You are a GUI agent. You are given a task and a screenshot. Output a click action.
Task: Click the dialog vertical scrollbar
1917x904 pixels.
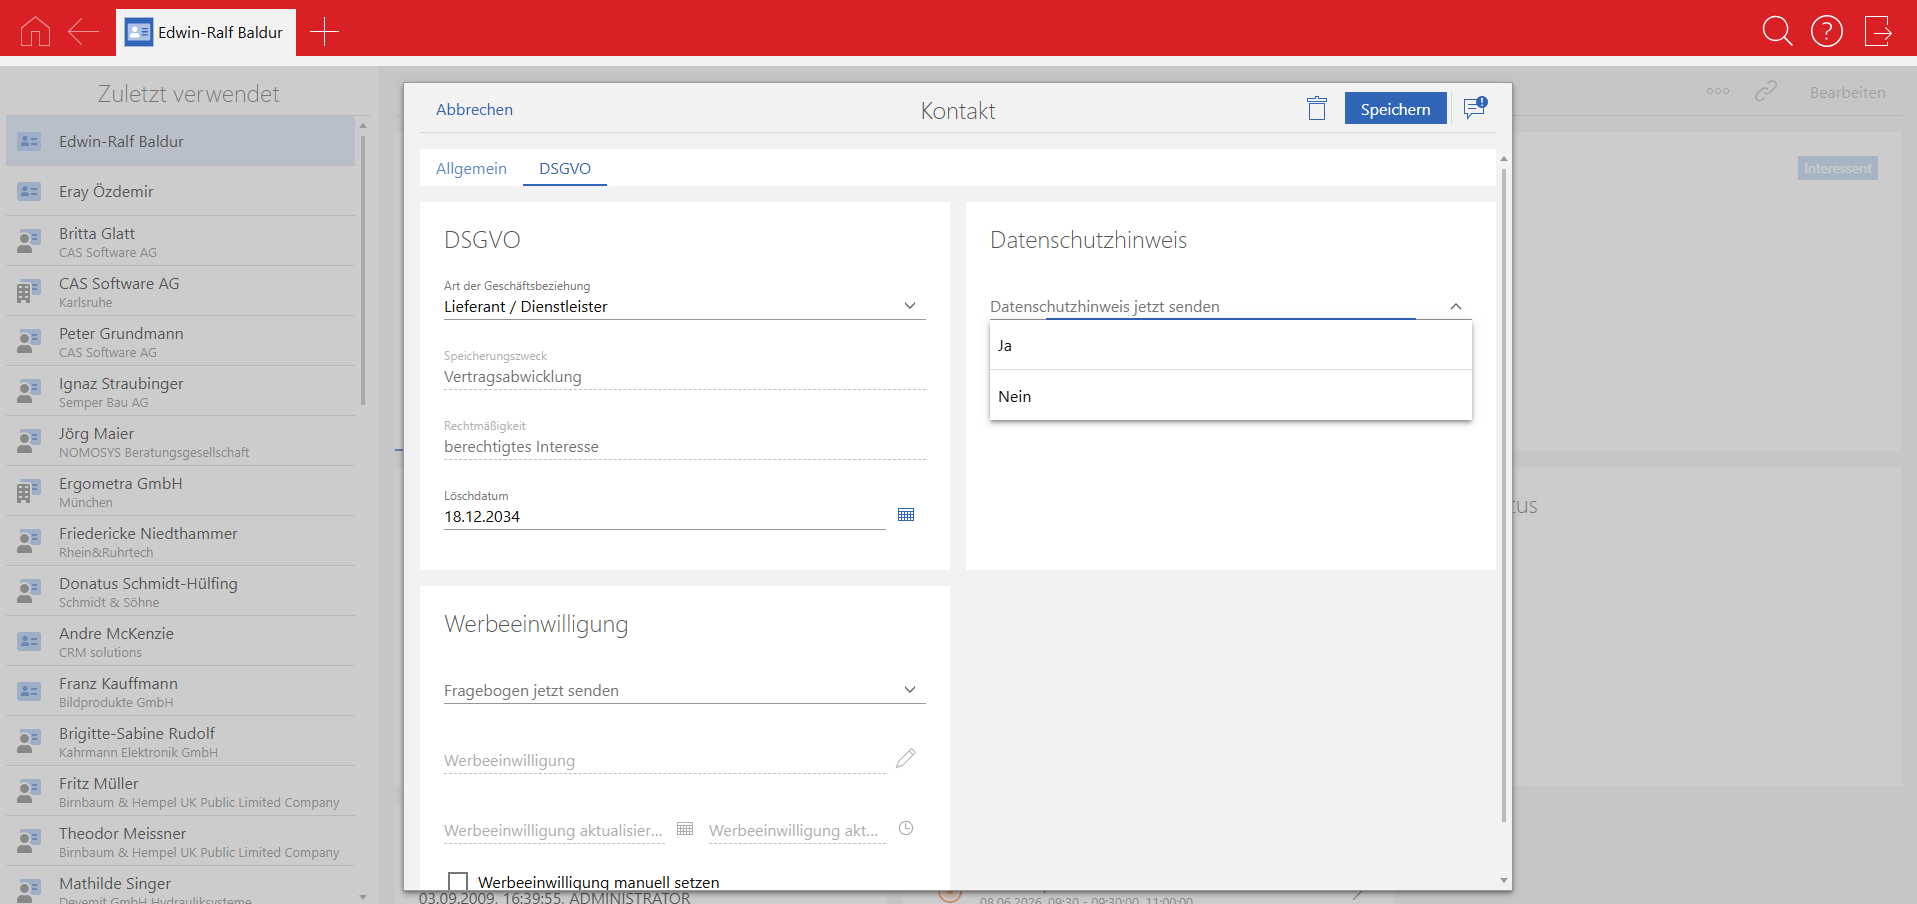click(x=1503, y=494)
